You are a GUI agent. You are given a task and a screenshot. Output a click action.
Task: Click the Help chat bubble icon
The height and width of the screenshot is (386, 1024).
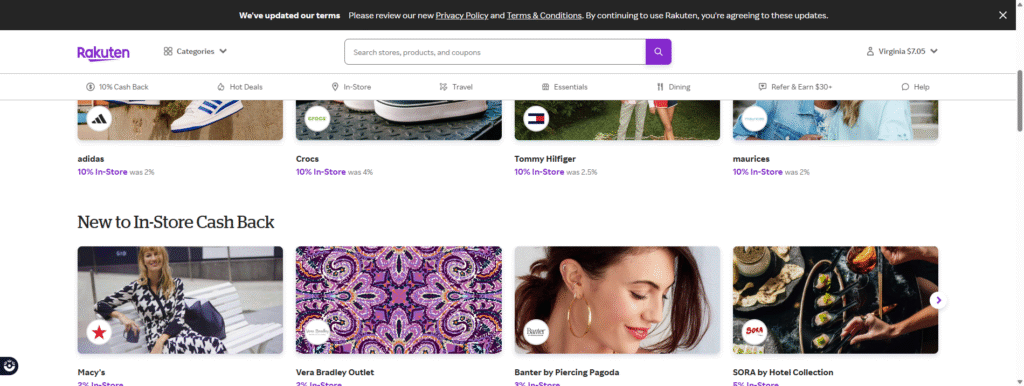[x=905, y=87]
